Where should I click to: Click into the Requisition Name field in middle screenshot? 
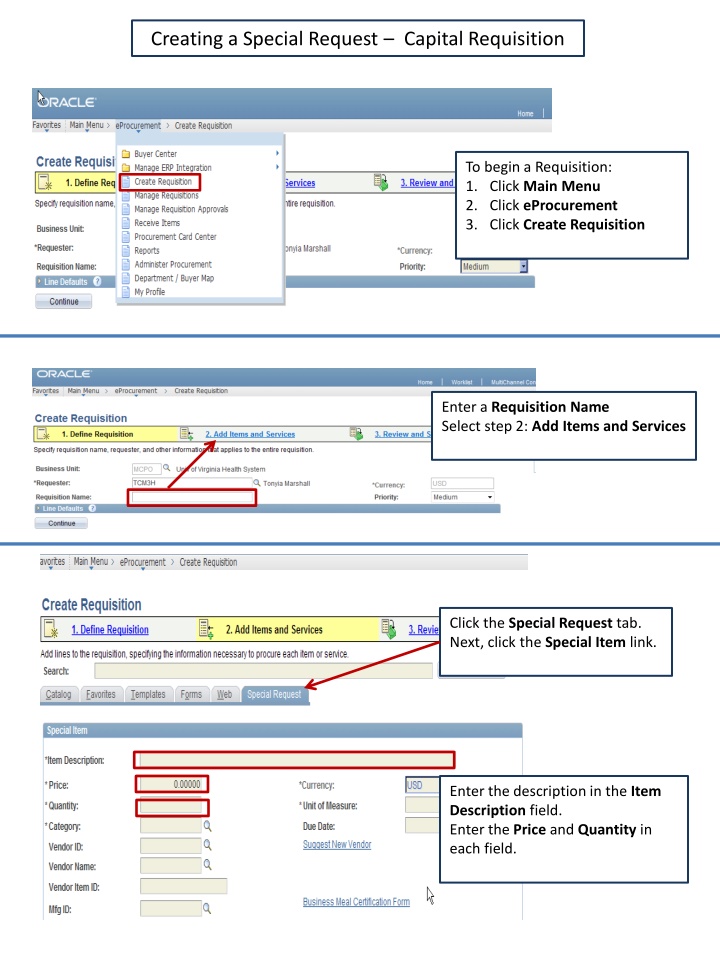[x=192, y=497]
